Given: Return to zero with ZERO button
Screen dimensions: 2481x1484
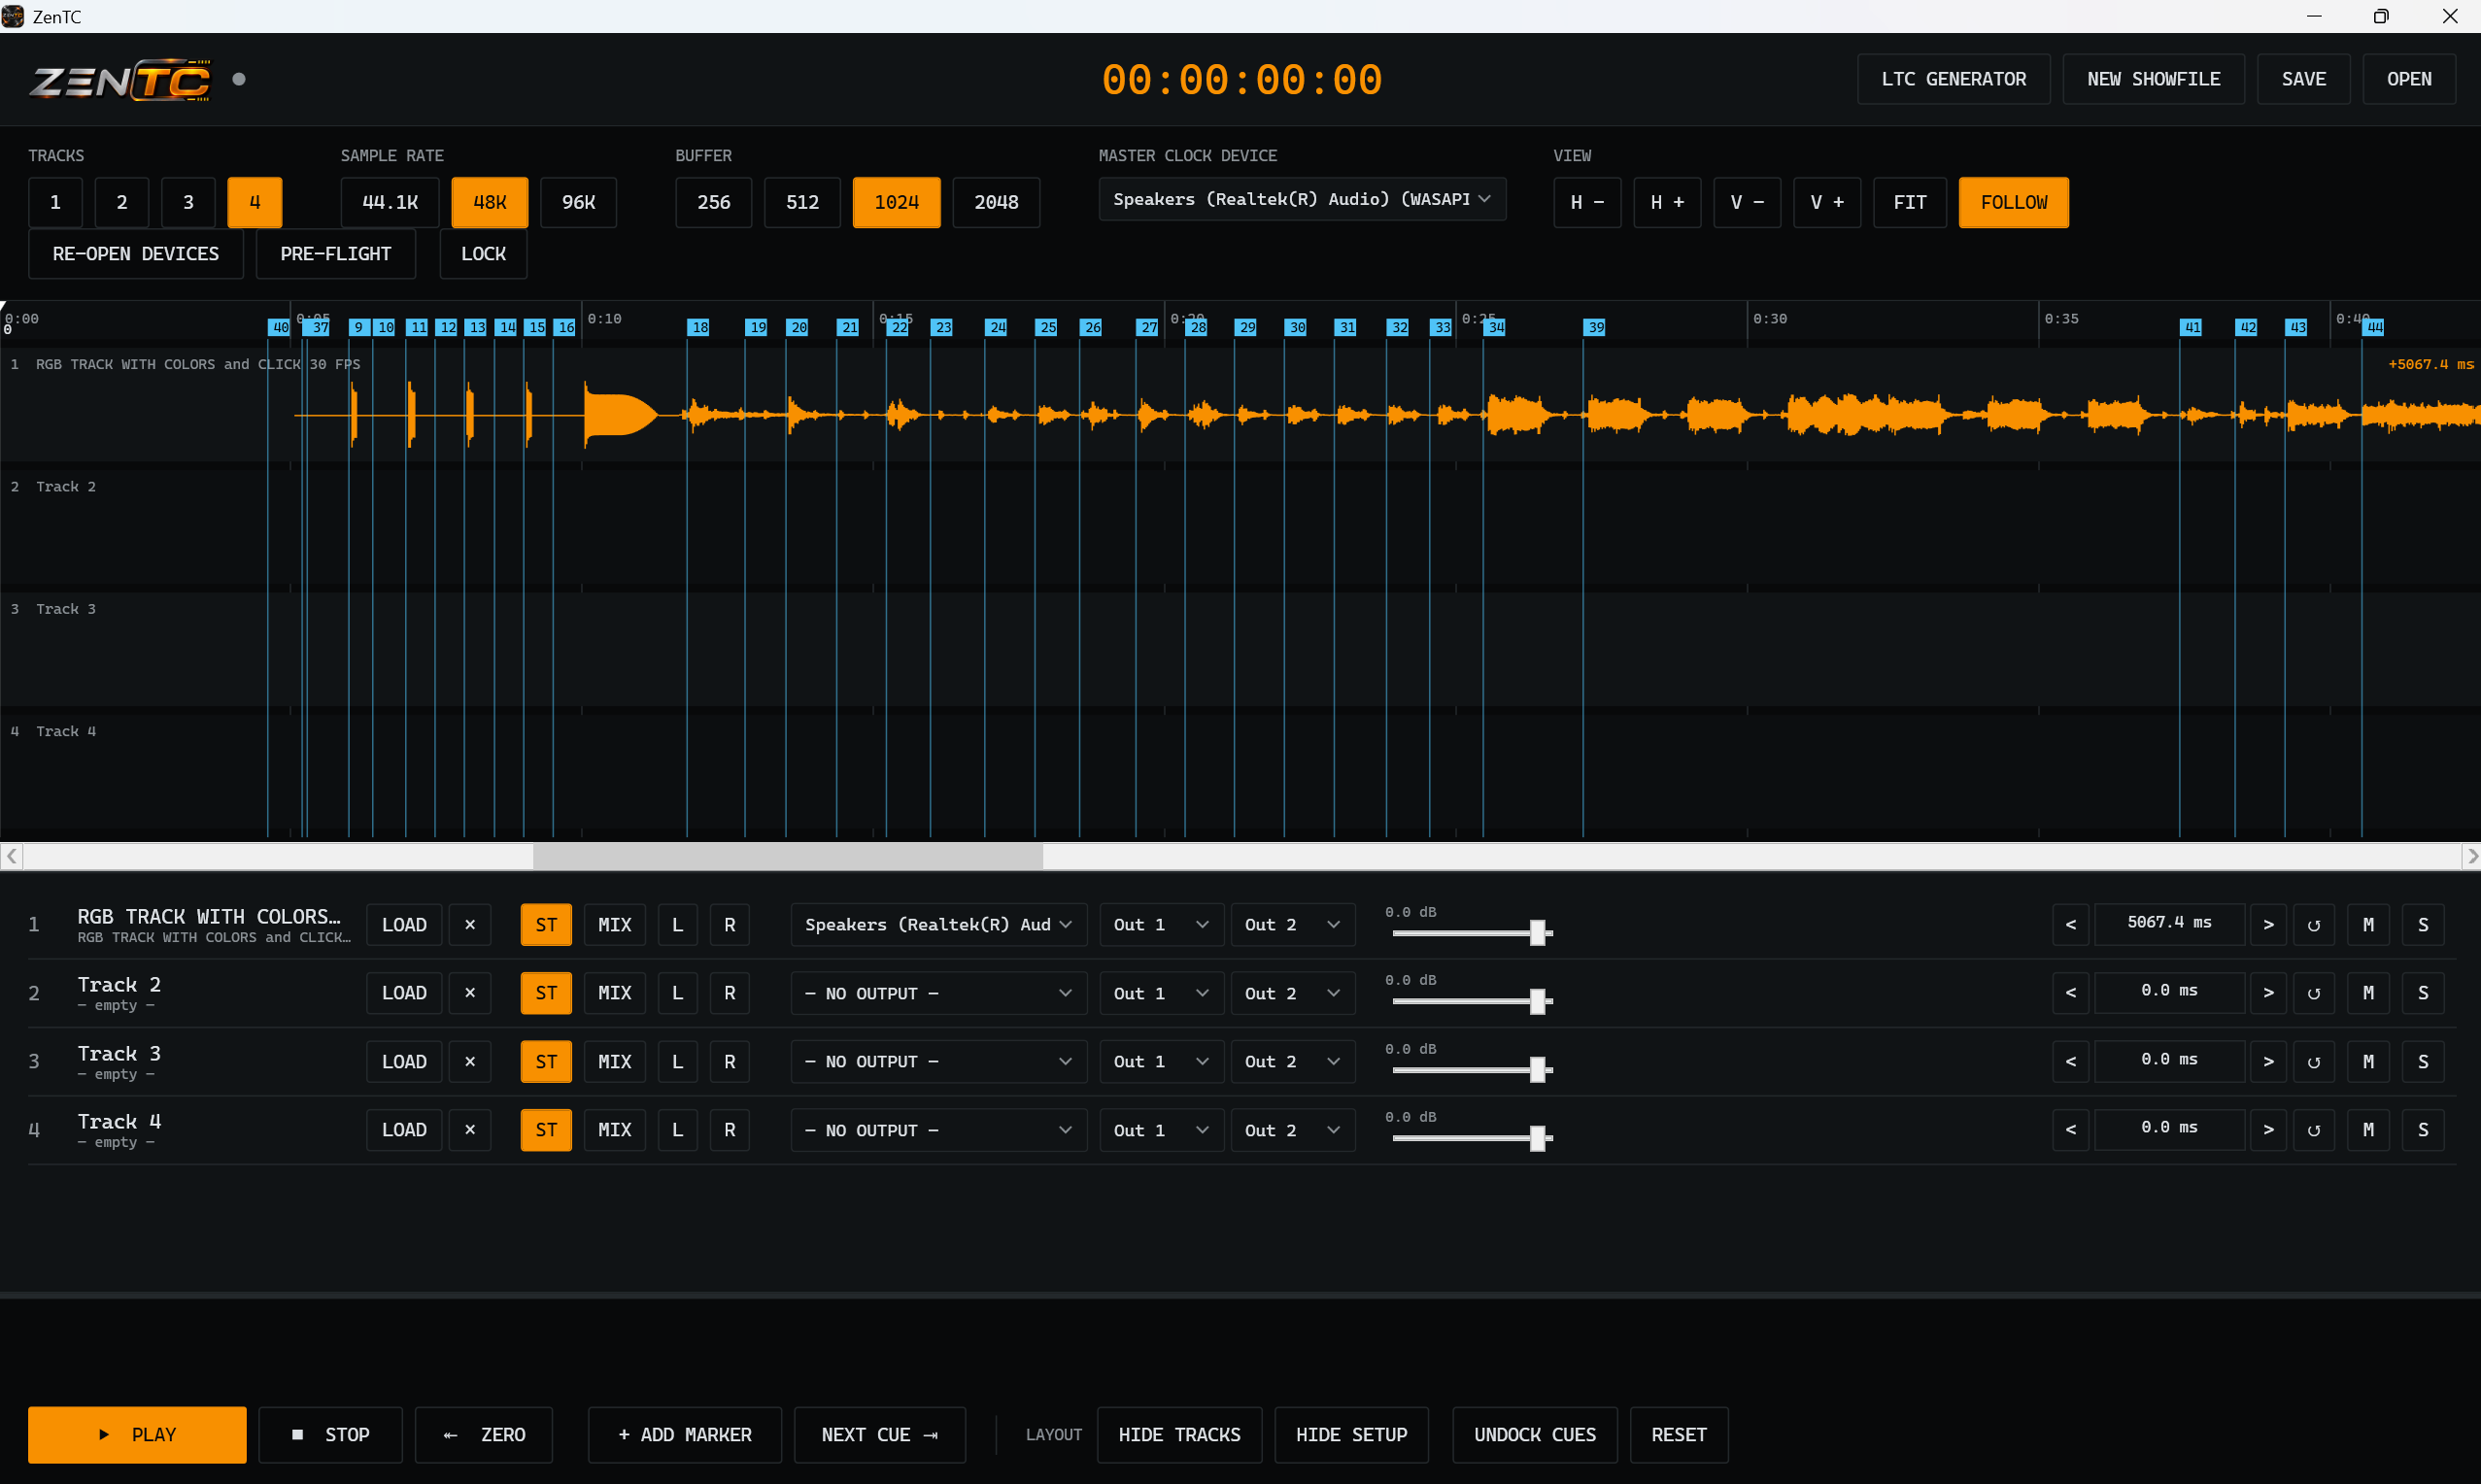Looking at the screenshot, I should point(484,1435).
